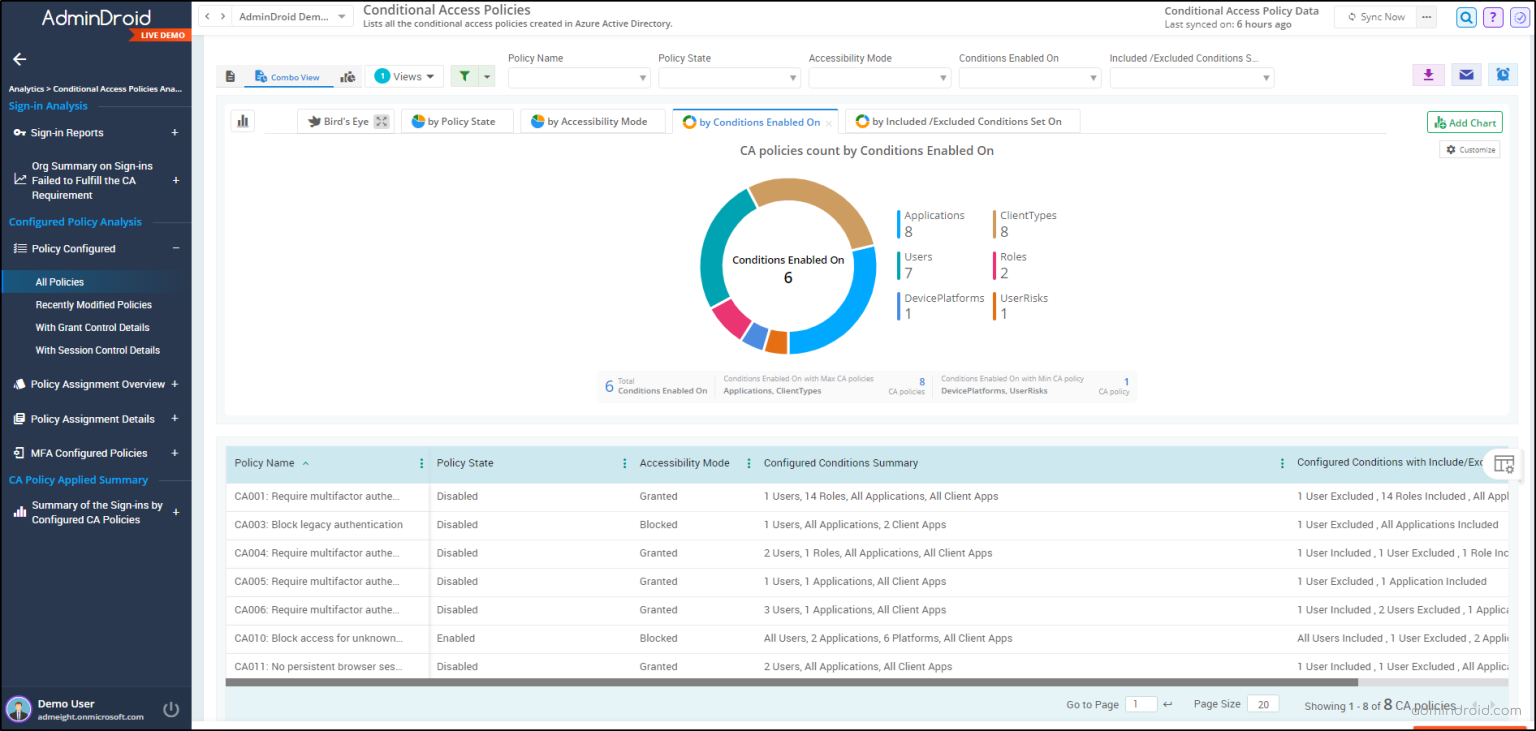The height and width of the screenshot is (731, 1536).
Task: Toggle sorting on the Policy Name column
Action: [266, 463]
